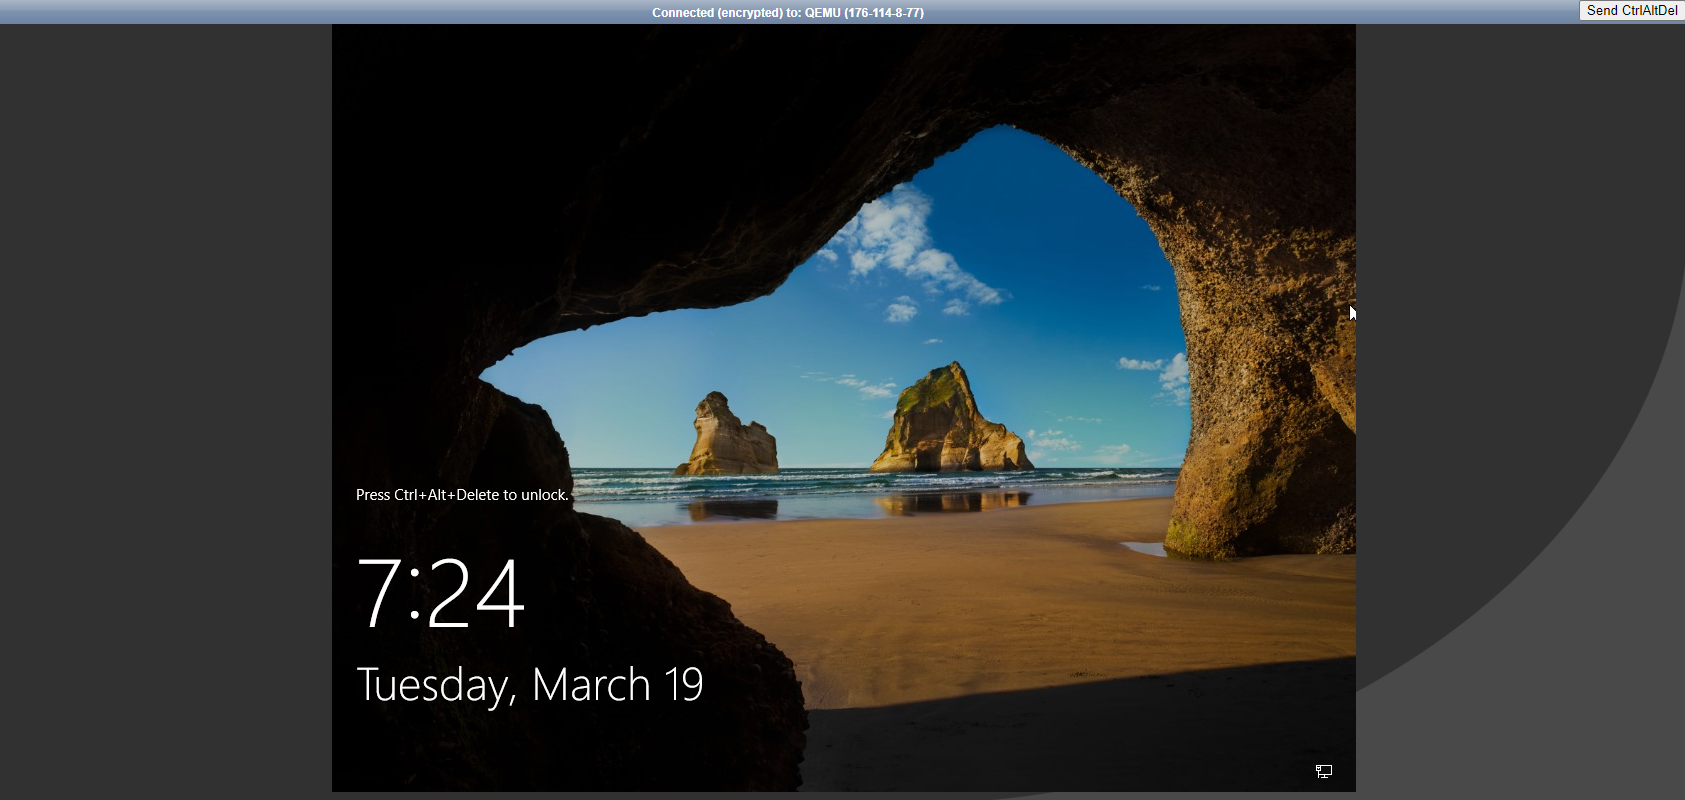The width and height of the screenshot is (1685, 800).
Task: Click the "Press Ctrl+Alt+Delete to unlock." message
Action: point(462,495)
